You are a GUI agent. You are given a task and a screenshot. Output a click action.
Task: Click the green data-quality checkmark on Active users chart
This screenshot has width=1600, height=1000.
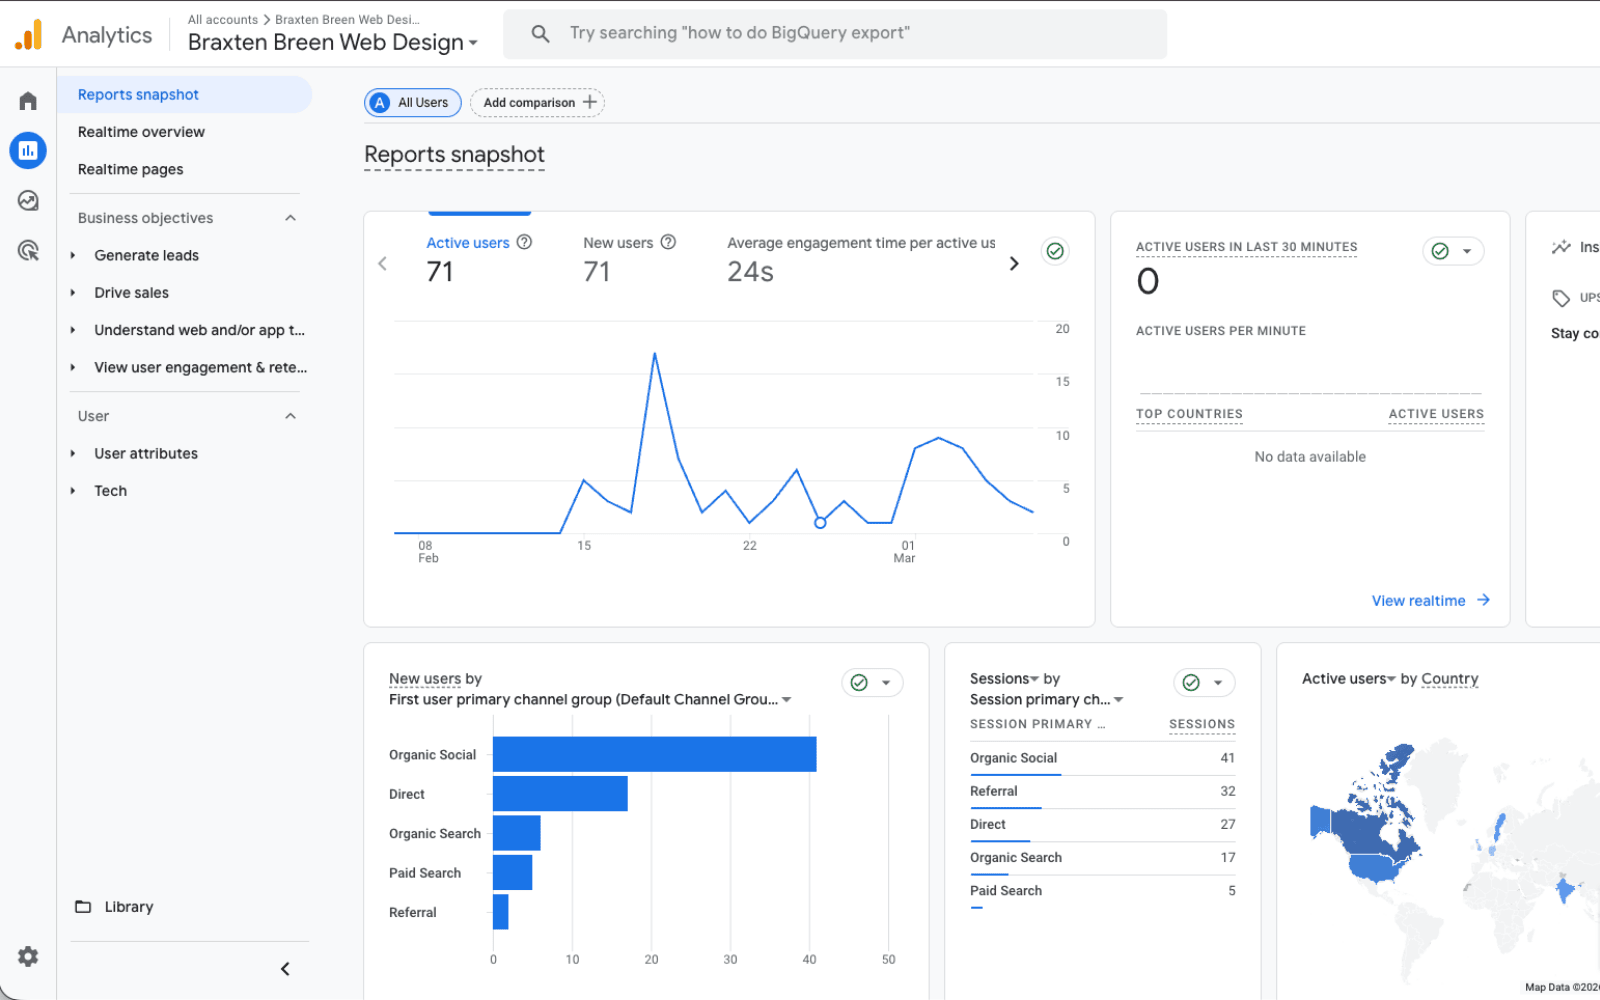tap(1055, 251)
